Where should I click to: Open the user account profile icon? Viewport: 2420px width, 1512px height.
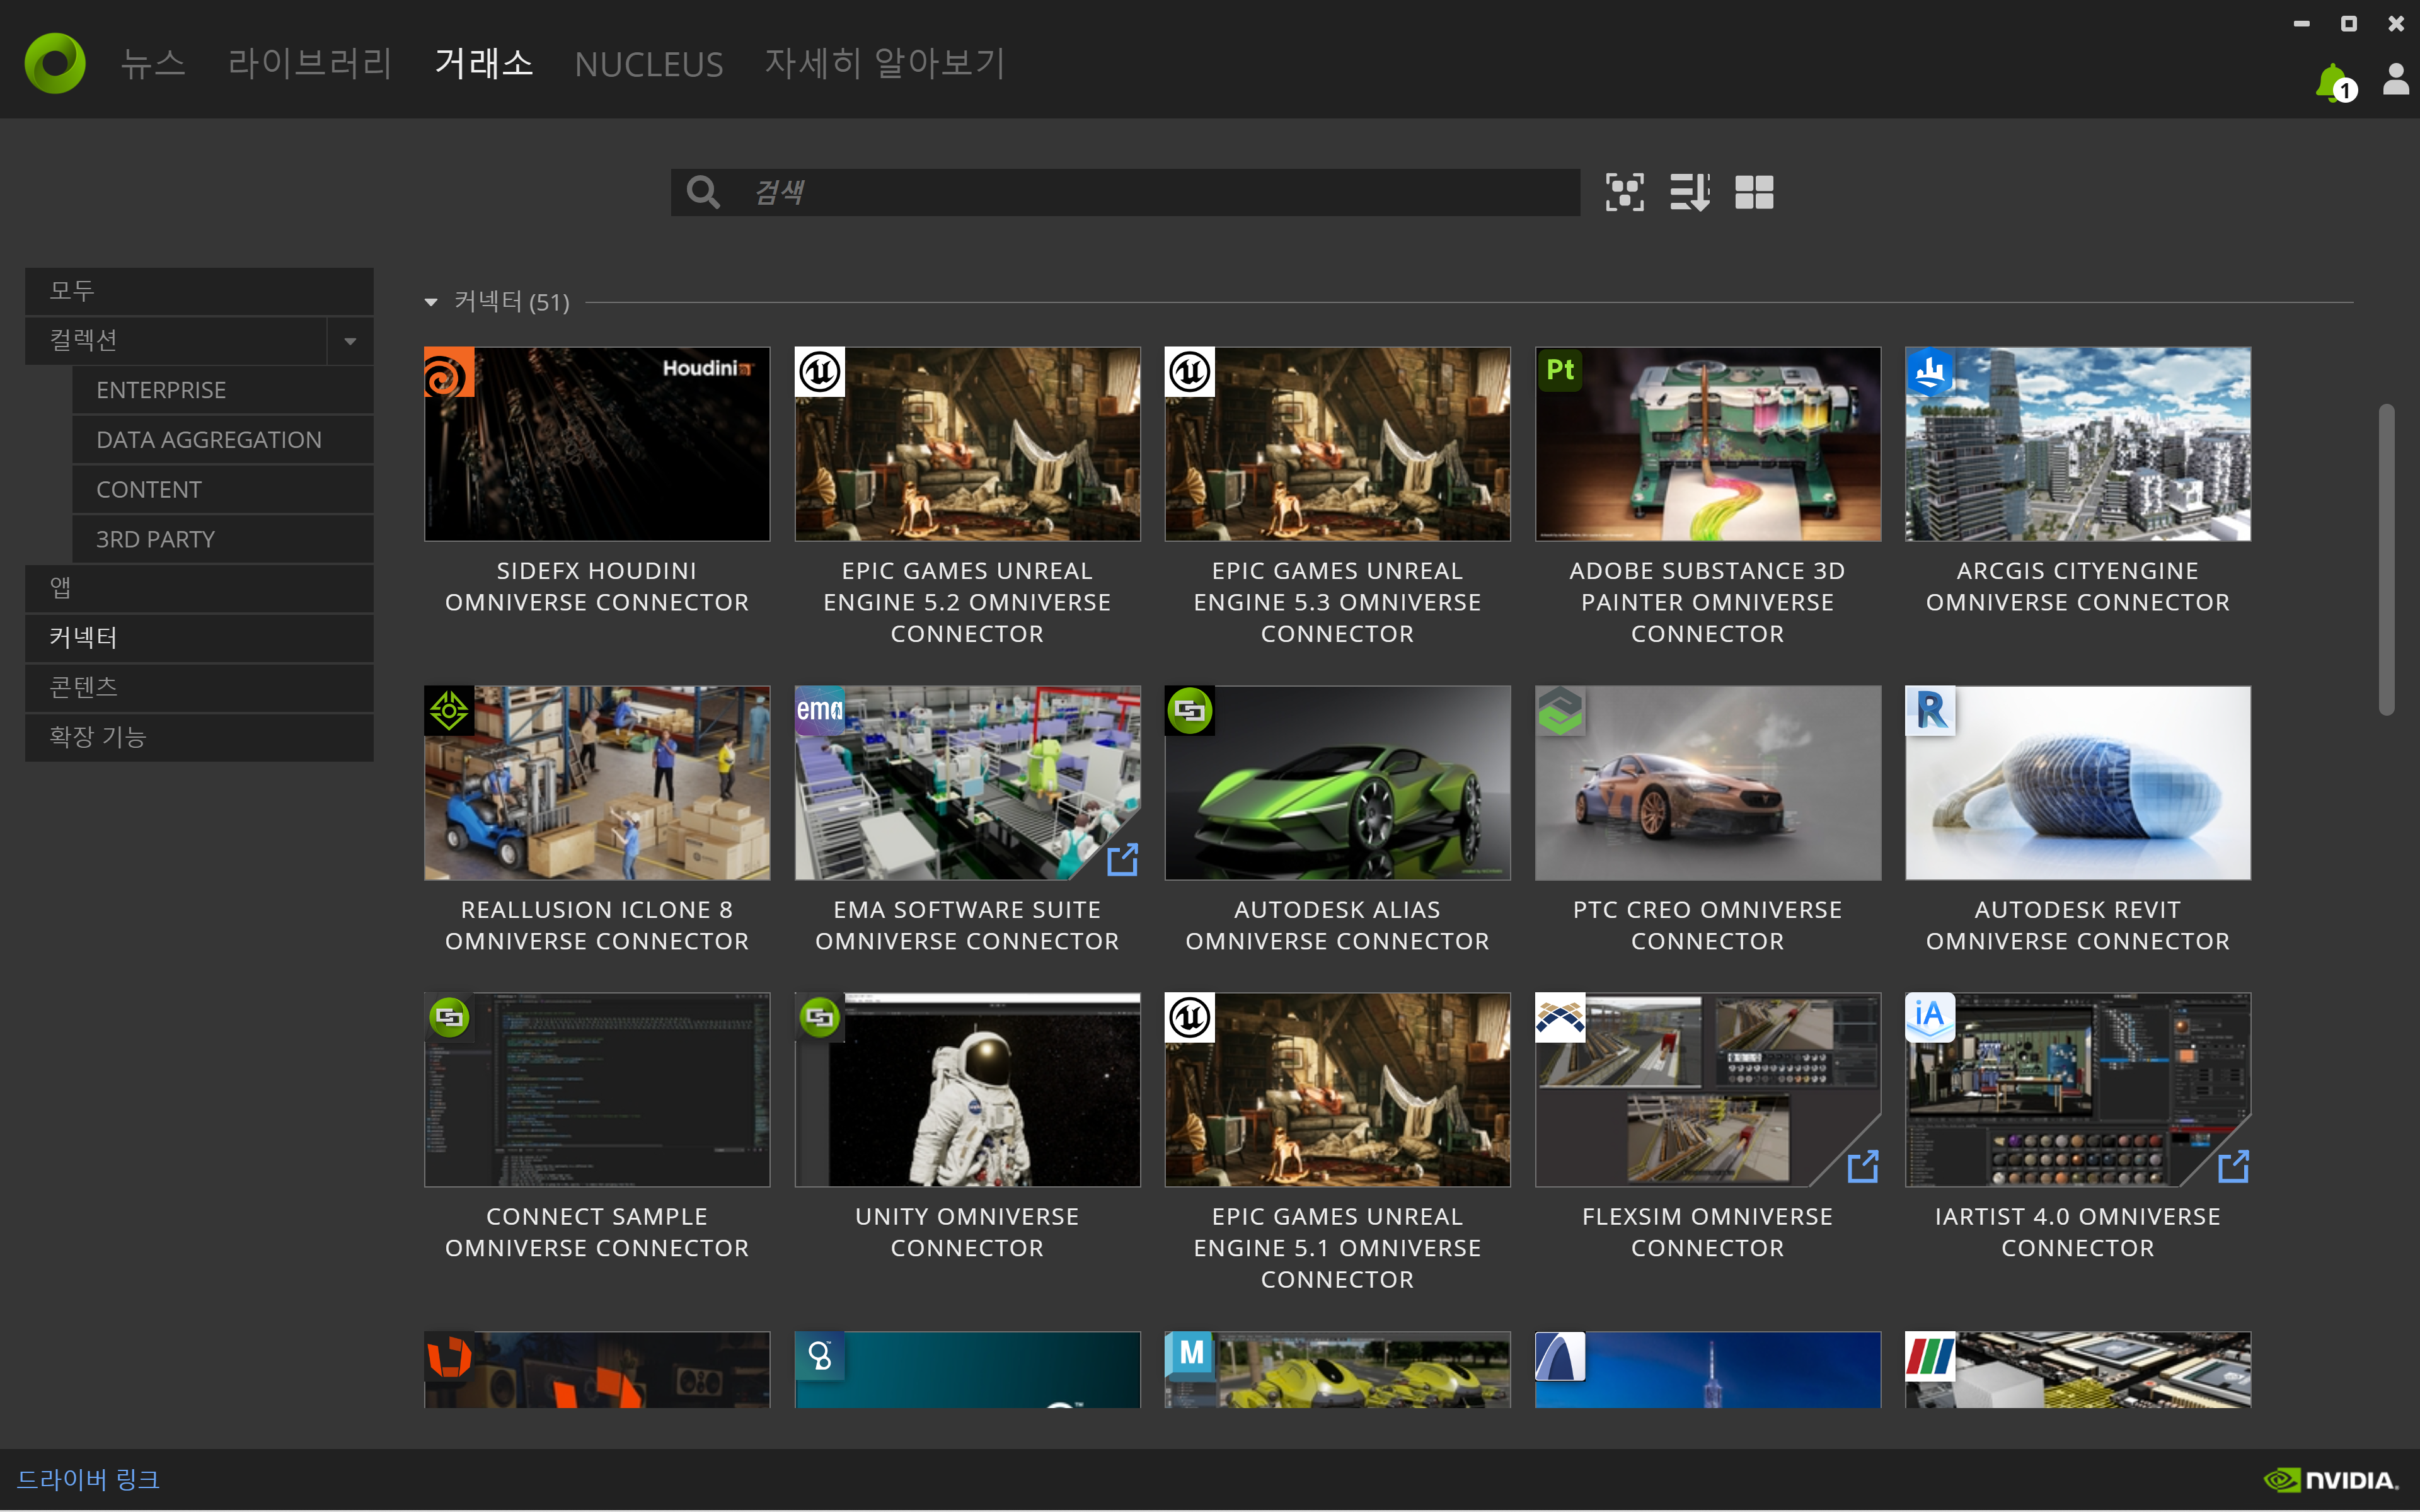click(x=2395, y=79)
